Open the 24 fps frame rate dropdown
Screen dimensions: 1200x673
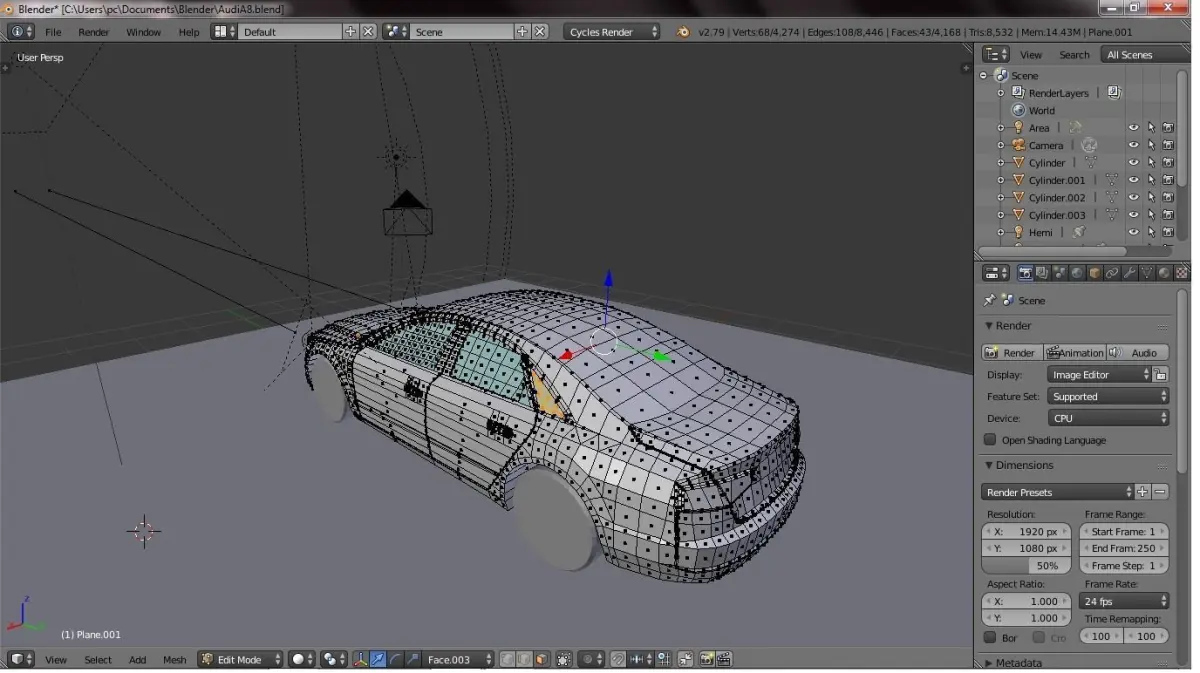coord(1124,602)
